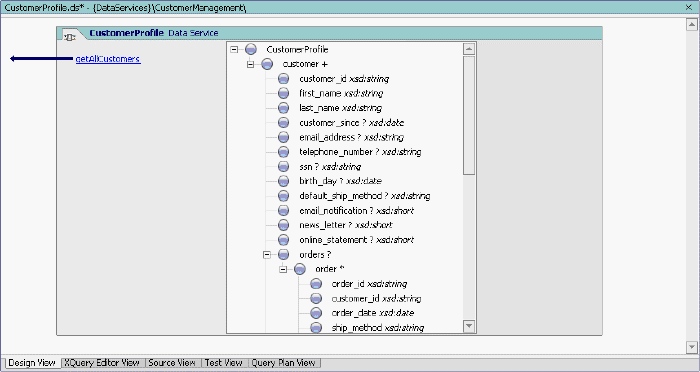Select the online_statement element icon

click(x=283, y=240)
